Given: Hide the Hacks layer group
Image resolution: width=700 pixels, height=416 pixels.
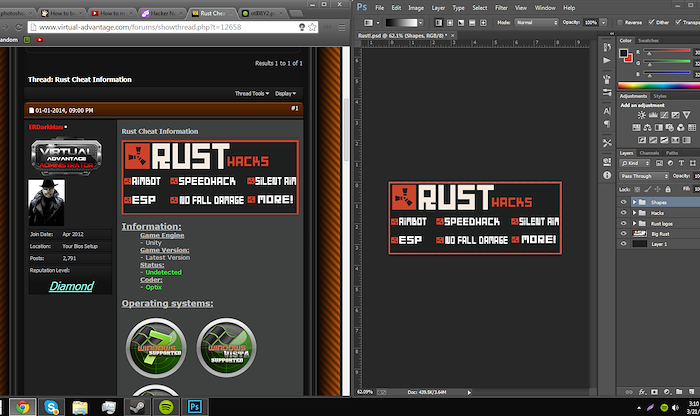Looking at the screenshot, I should point(624,213).
